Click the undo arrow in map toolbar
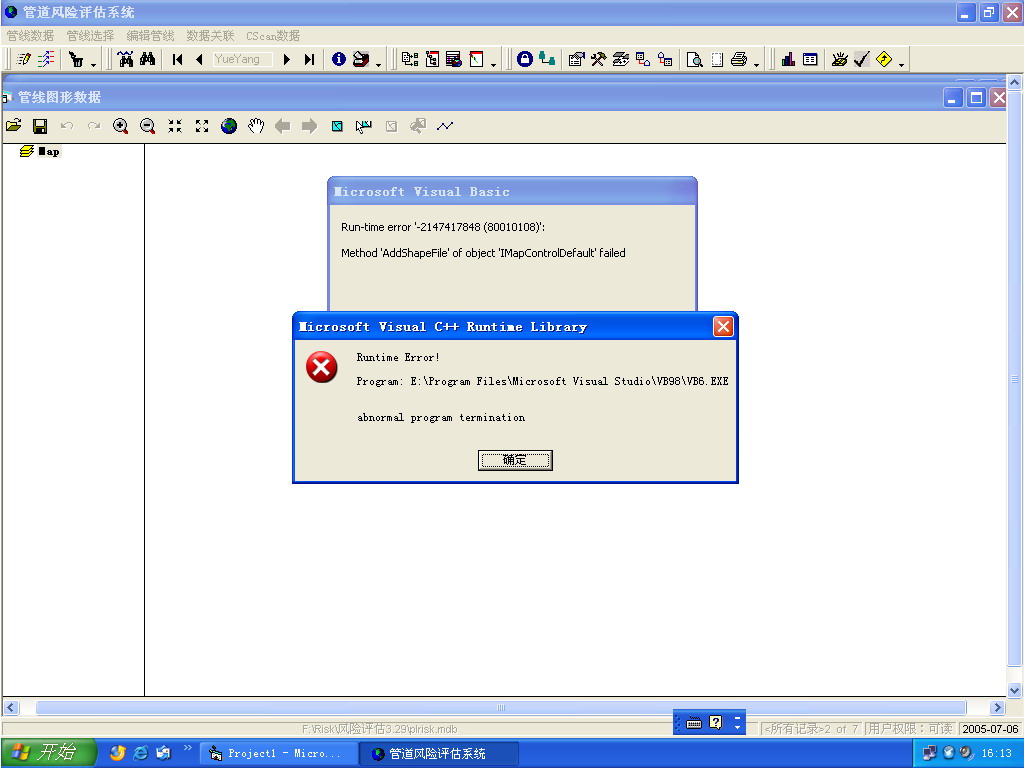 pos(67,126)
